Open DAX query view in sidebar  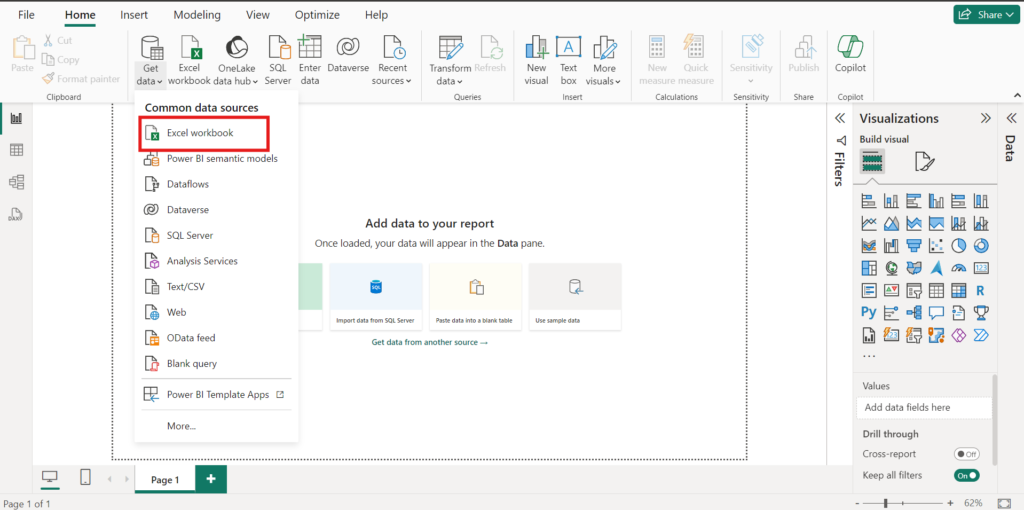pos(16,214)
